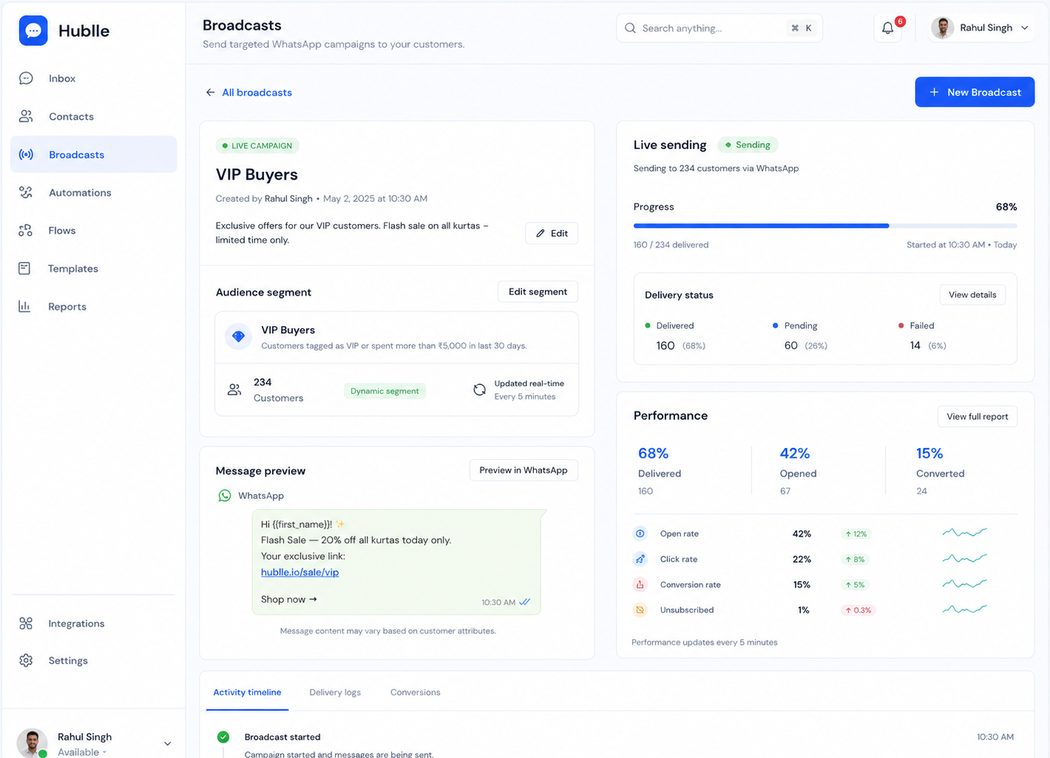The width and height of the screenshot is (1050, 758).
Task: Click the Pending count of 60
Action: coord(791,346)
